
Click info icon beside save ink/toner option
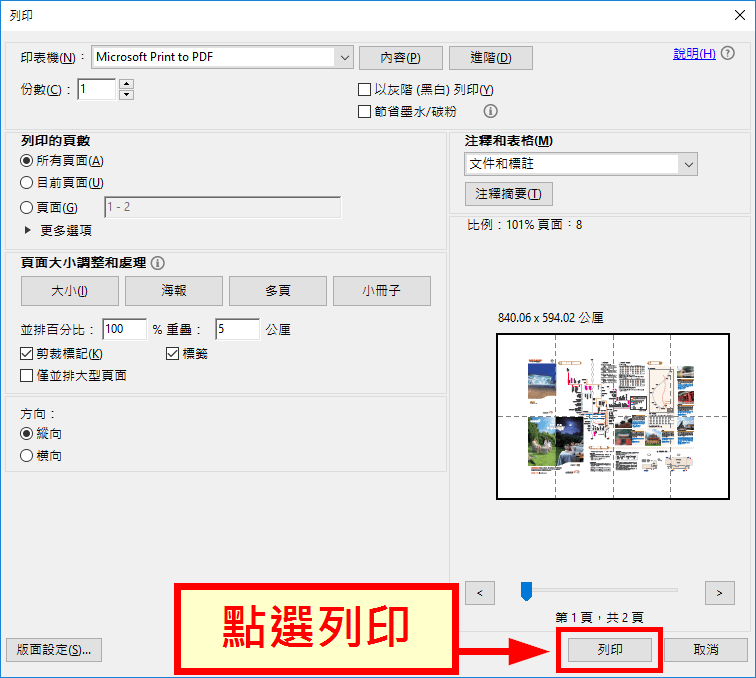coord(491,111)
